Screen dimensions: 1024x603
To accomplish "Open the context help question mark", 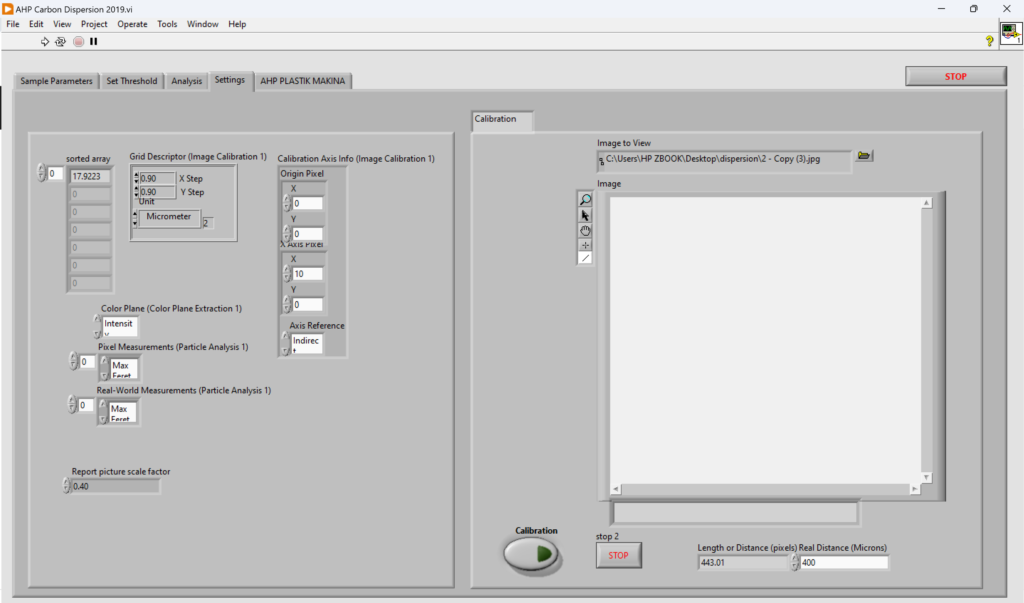I will pos(989,41).
